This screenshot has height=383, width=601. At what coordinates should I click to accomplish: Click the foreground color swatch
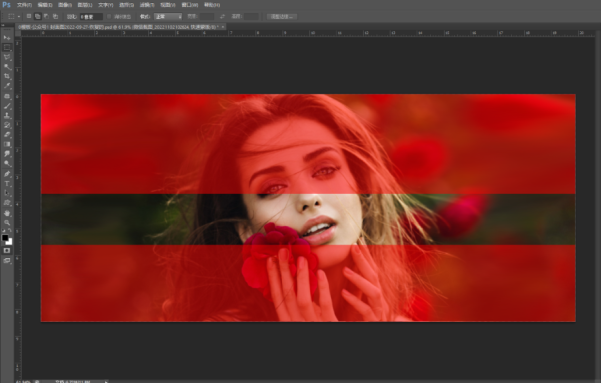(x=5, y=238)
